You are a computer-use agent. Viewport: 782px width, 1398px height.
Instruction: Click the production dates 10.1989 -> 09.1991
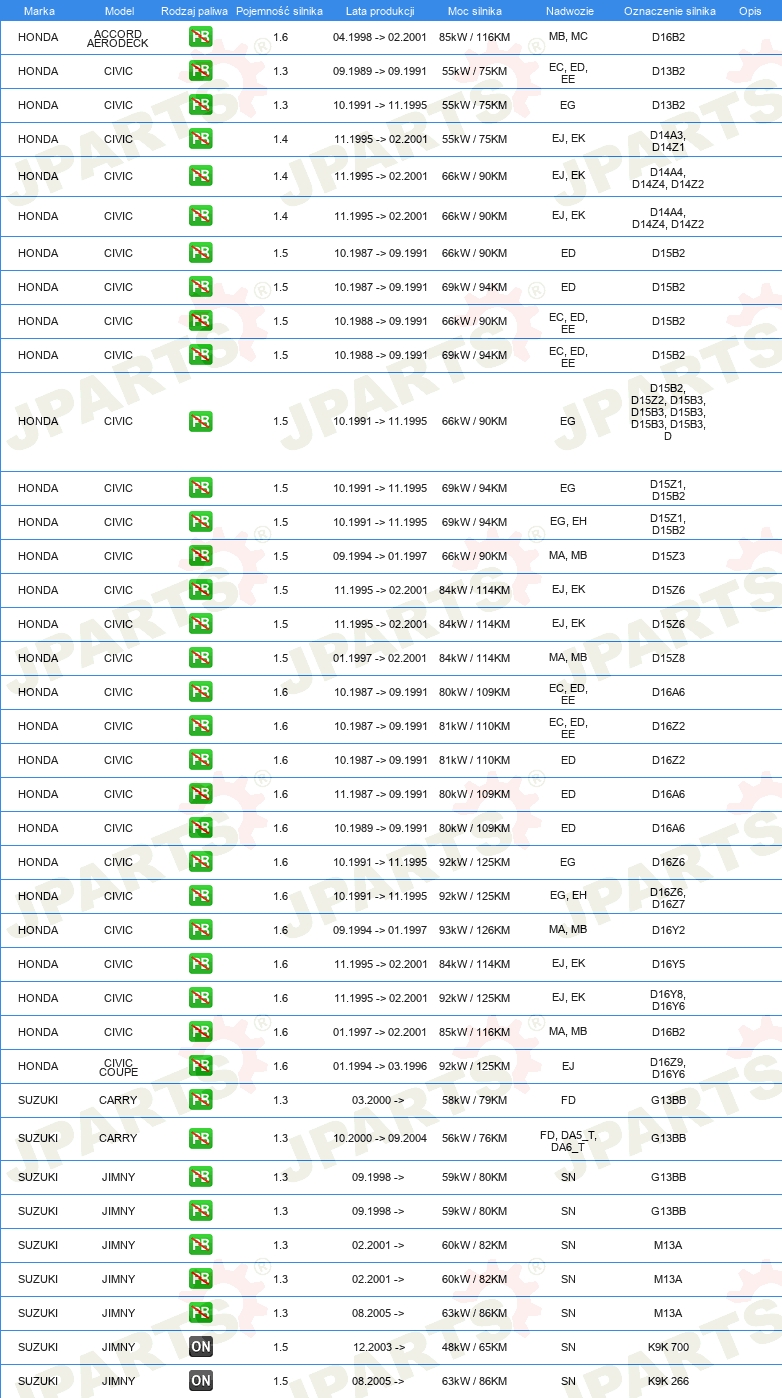click(380, 828)
